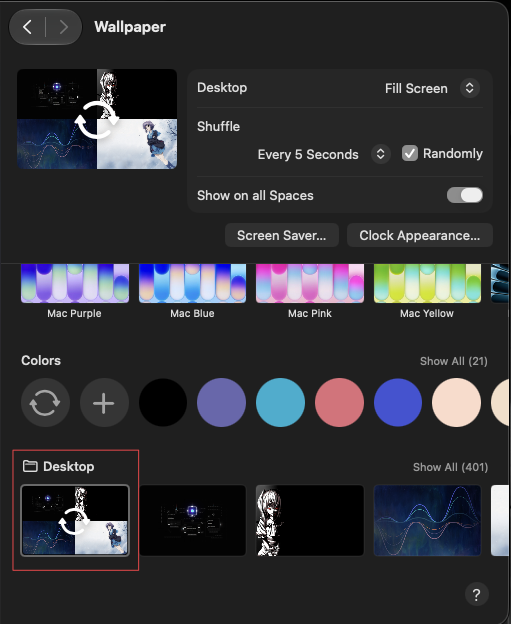Add a custom color with plus button

104,403
